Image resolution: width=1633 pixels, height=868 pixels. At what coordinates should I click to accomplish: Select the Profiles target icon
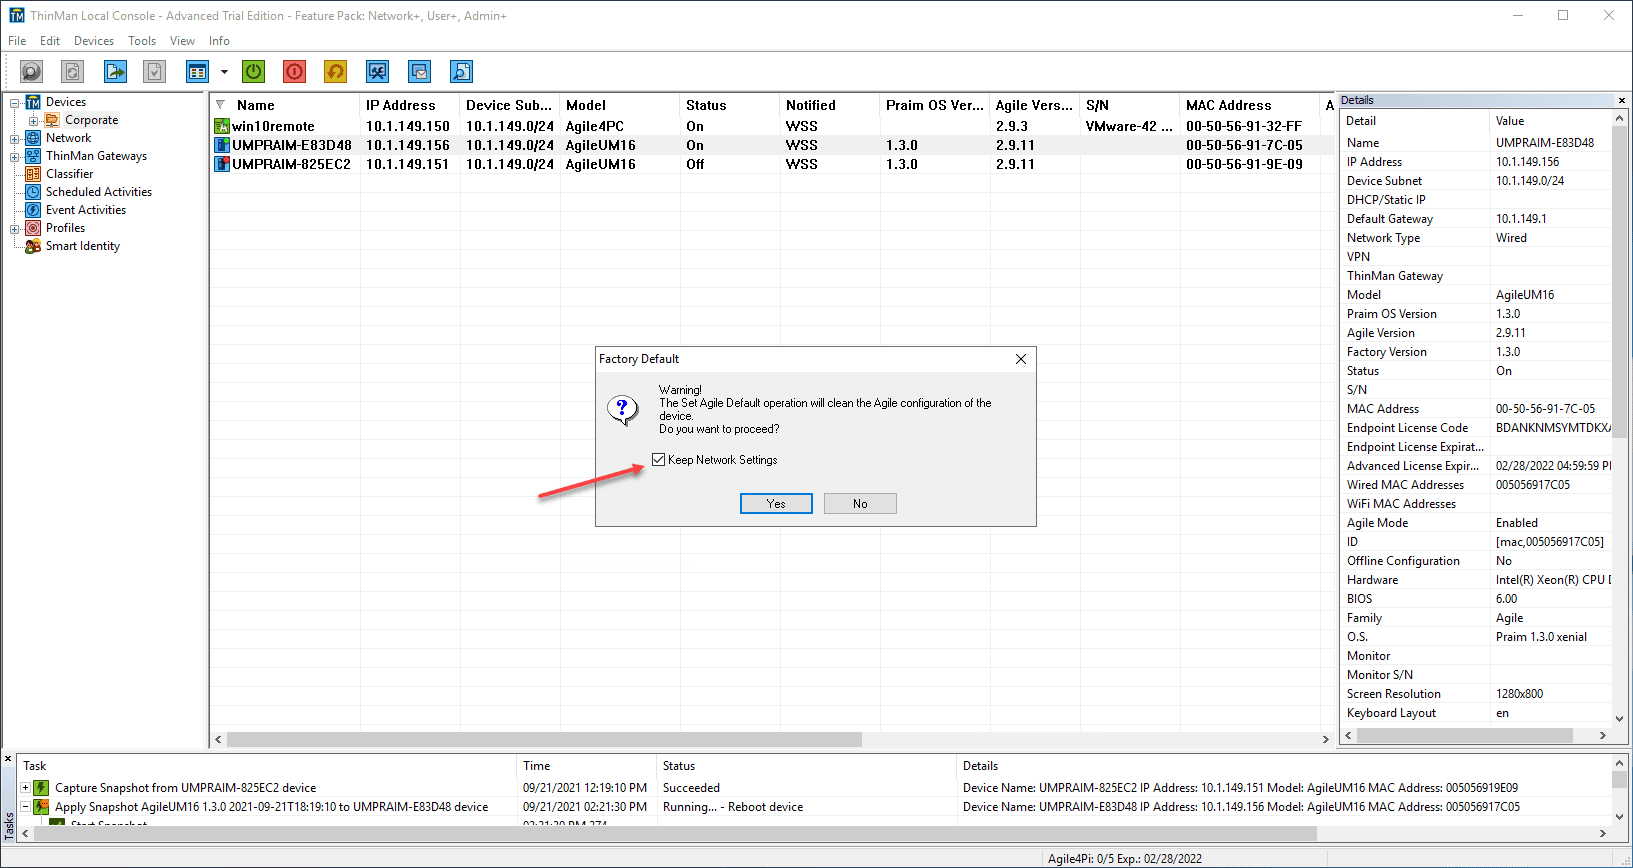point(33,228)
